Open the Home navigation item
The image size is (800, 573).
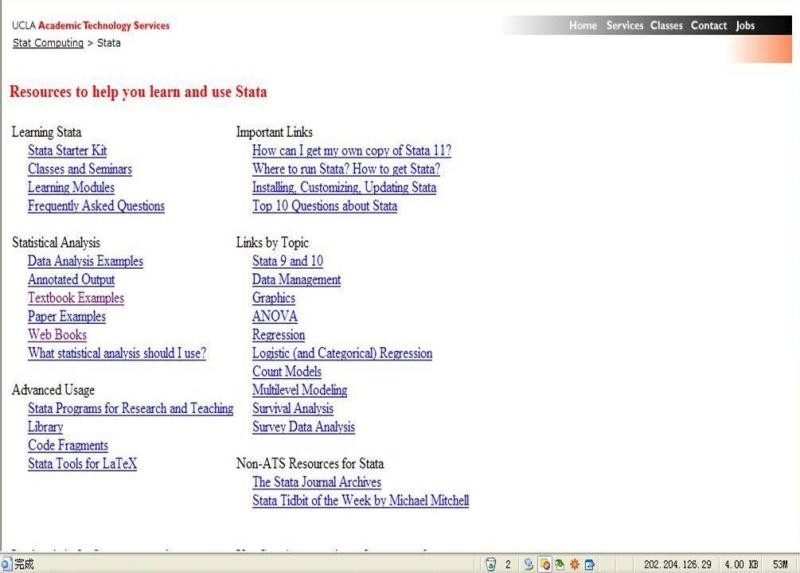click(x=583, y=26)
